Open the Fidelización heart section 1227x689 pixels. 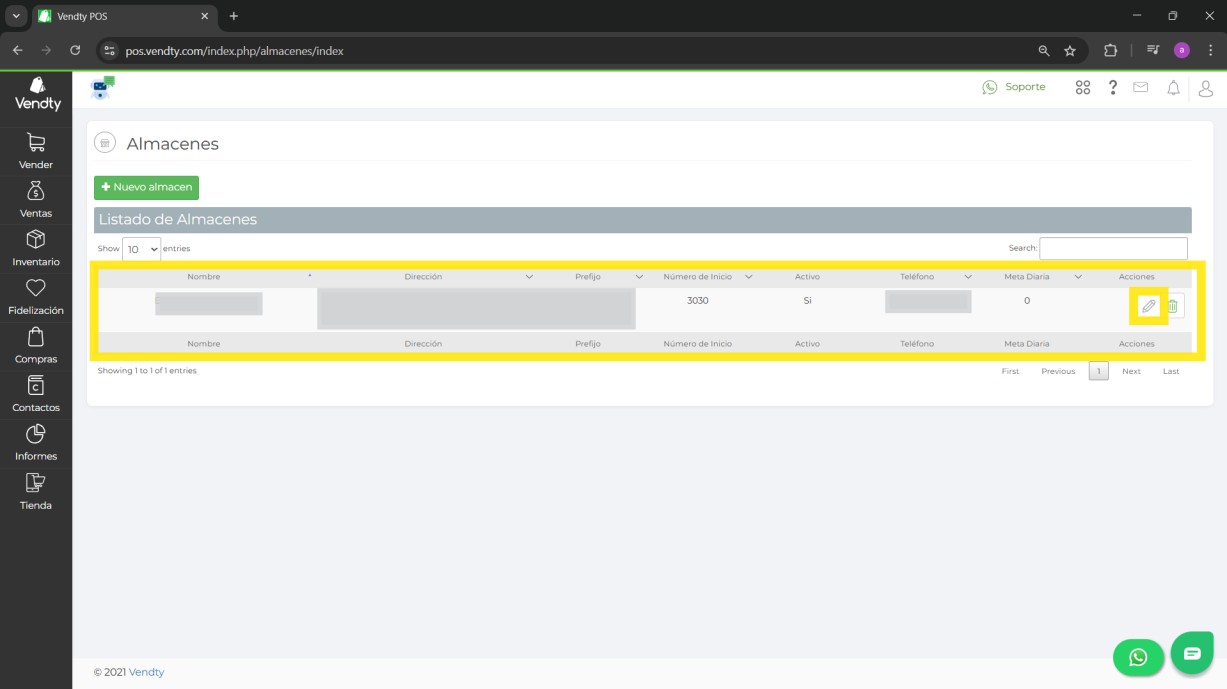(x=36, y=297)
